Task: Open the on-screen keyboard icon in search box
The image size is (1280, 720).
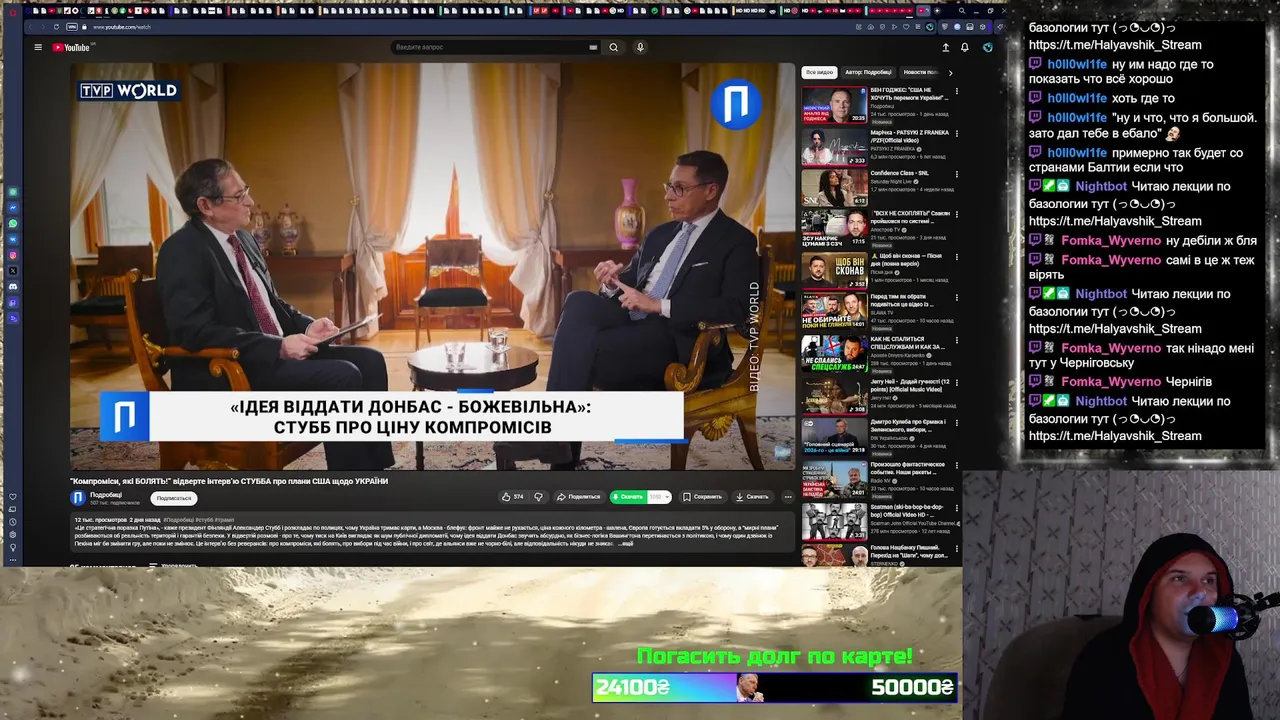Action: pyautogui.click(x=593, y=47)
